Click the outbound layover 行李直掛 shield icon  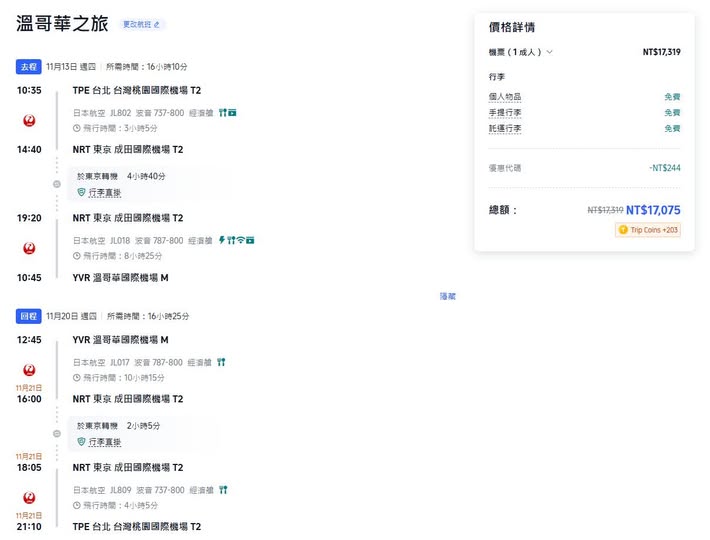click(82, 191)
